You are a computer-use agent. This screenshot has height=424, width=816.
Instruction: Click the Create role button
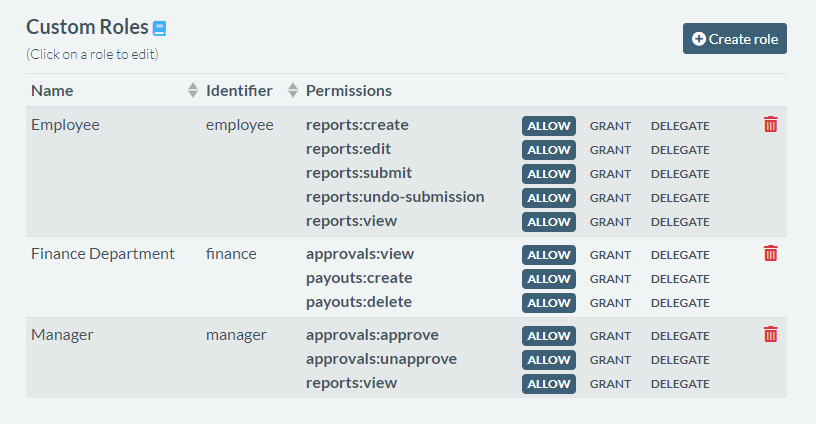click(734, 39)
